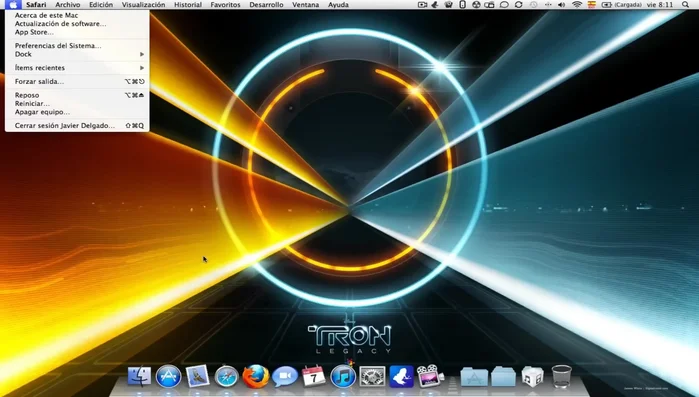Click the Wi-Fi status icon
Screen dimensions: 699x397
tap(577, 5)
